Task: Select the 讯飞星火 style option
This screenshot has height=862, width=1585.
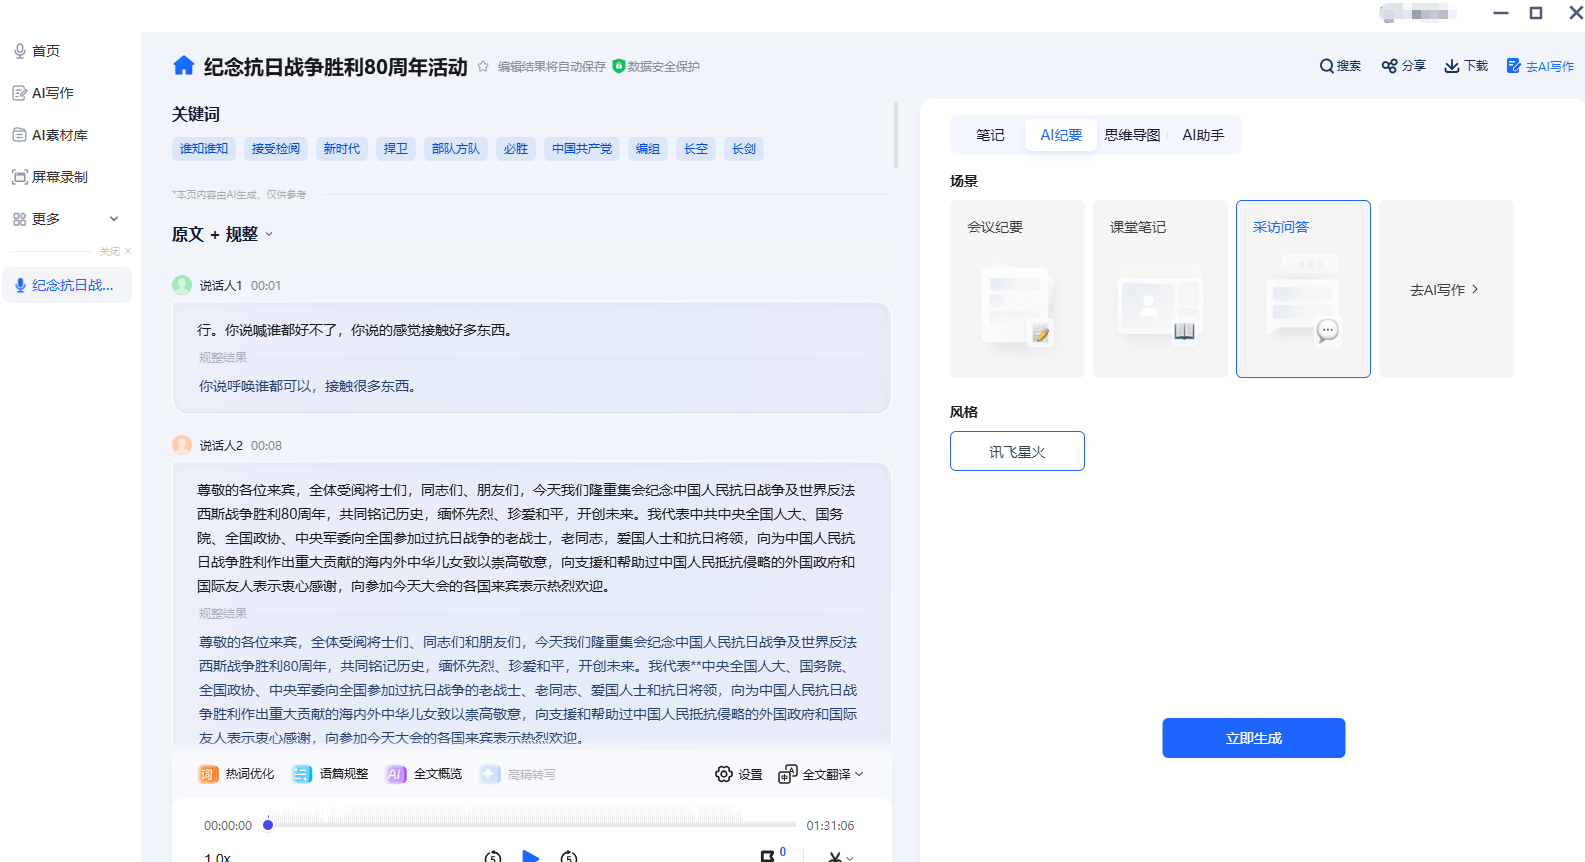Action: coord(1017,451)
